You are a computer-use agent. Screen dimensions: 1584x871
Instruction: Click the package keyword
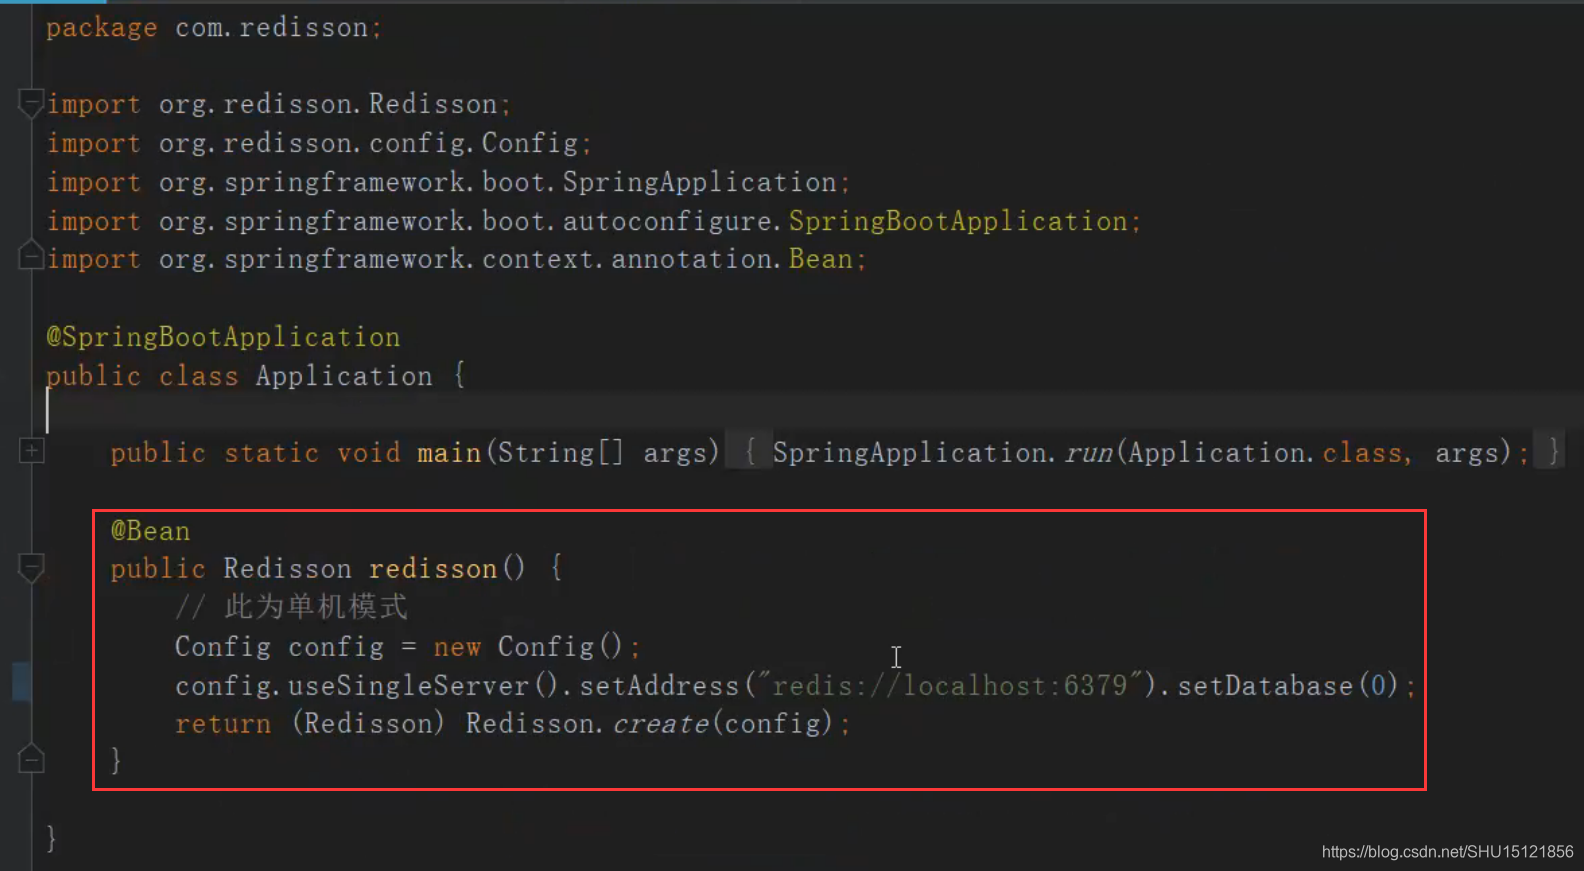pyautogui.click(x=101, y=28)
